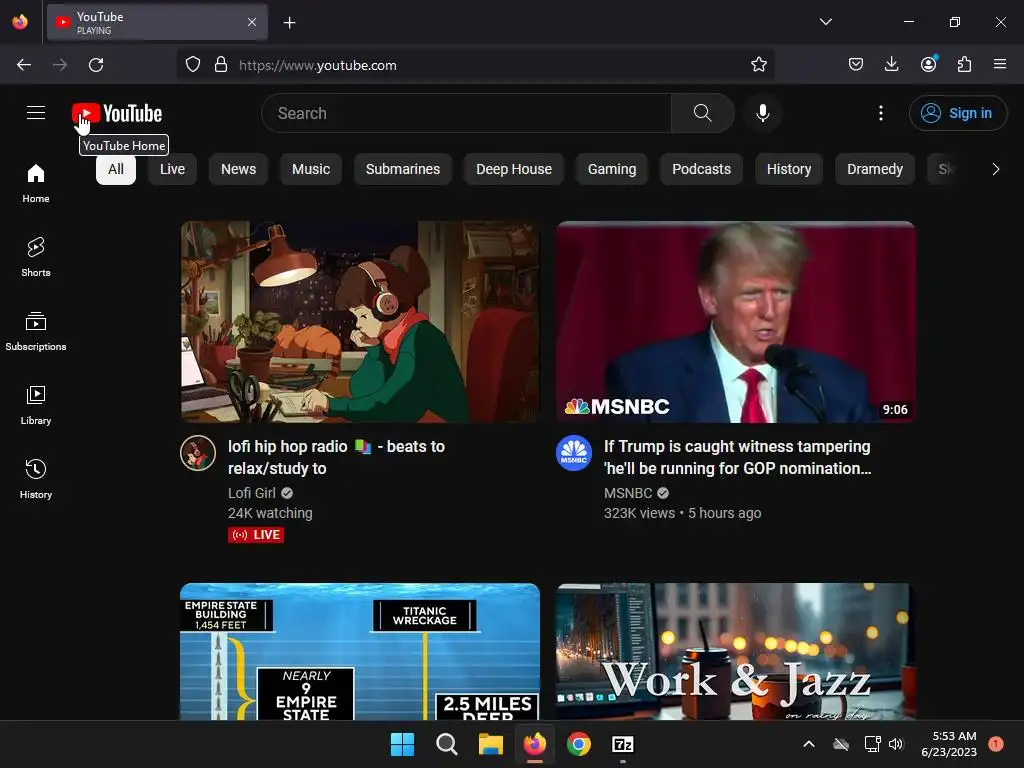
Task: Go back with browser back arrow
Action: (x=24, y=65)
